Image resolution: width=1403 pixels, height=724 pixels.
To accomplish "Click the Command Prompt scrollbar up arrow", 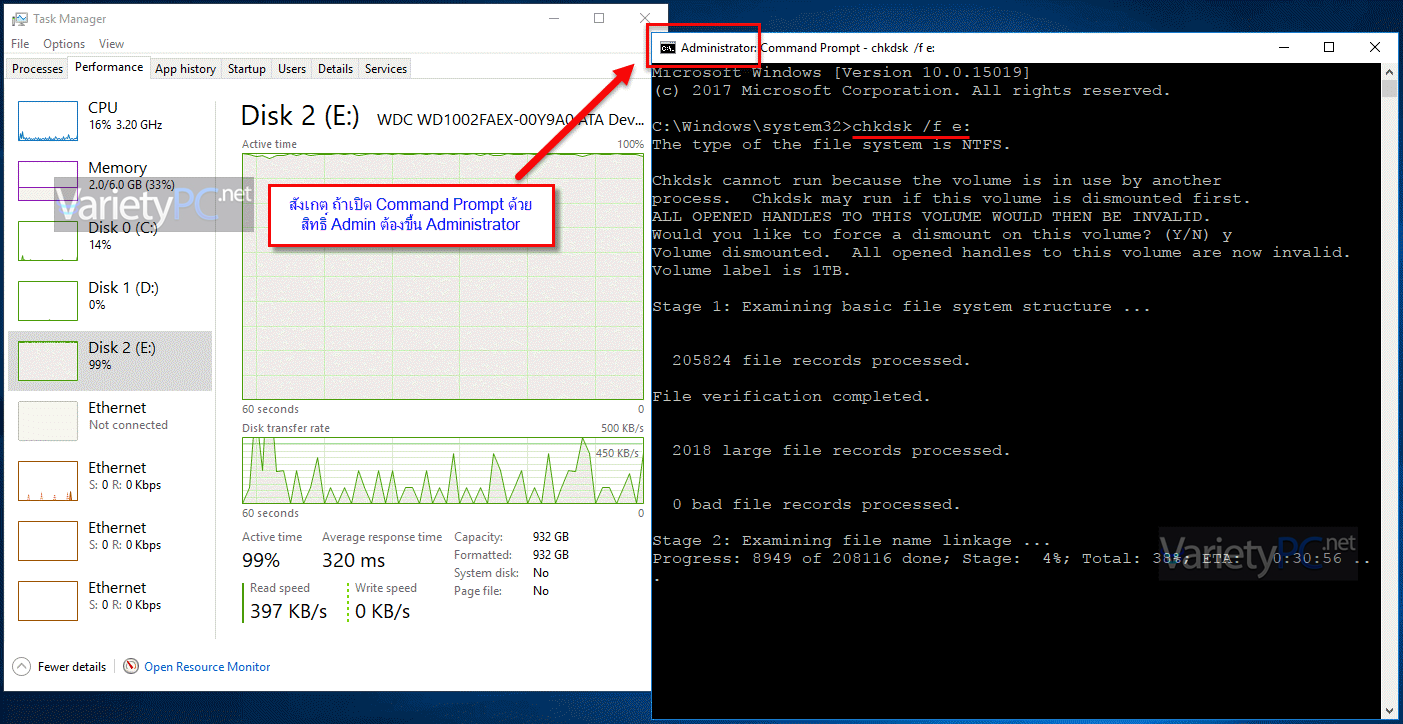I will click(x=1389, y=72).
